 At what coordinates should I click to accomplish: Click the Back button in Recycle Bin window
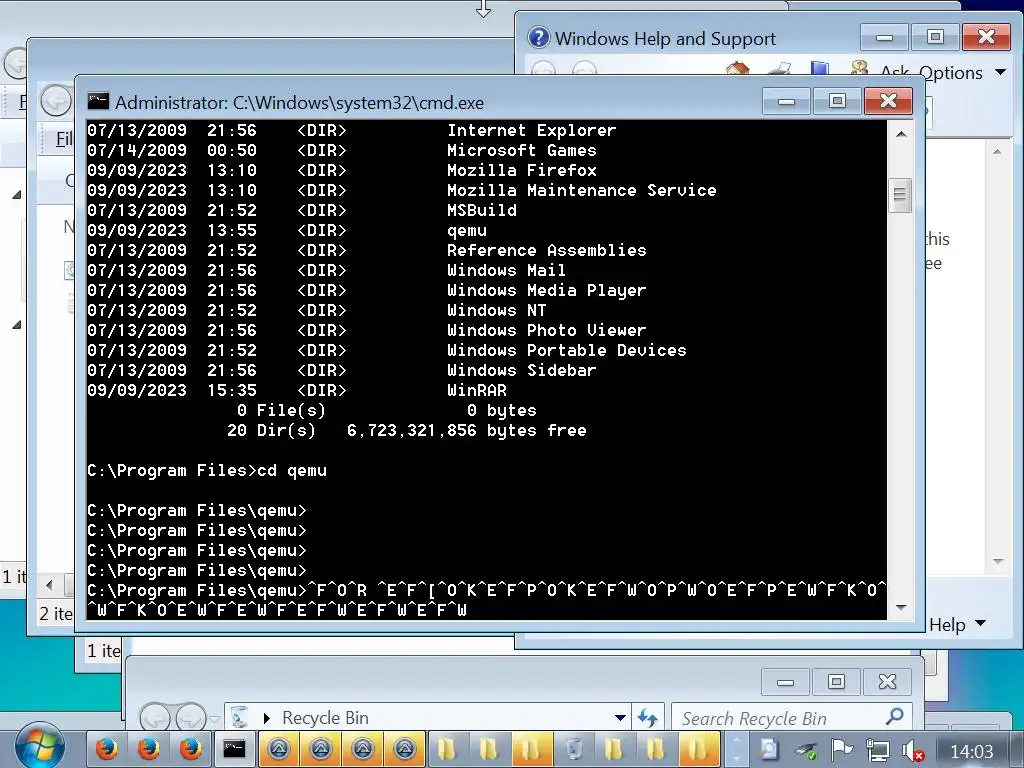(x=155, y=718)
